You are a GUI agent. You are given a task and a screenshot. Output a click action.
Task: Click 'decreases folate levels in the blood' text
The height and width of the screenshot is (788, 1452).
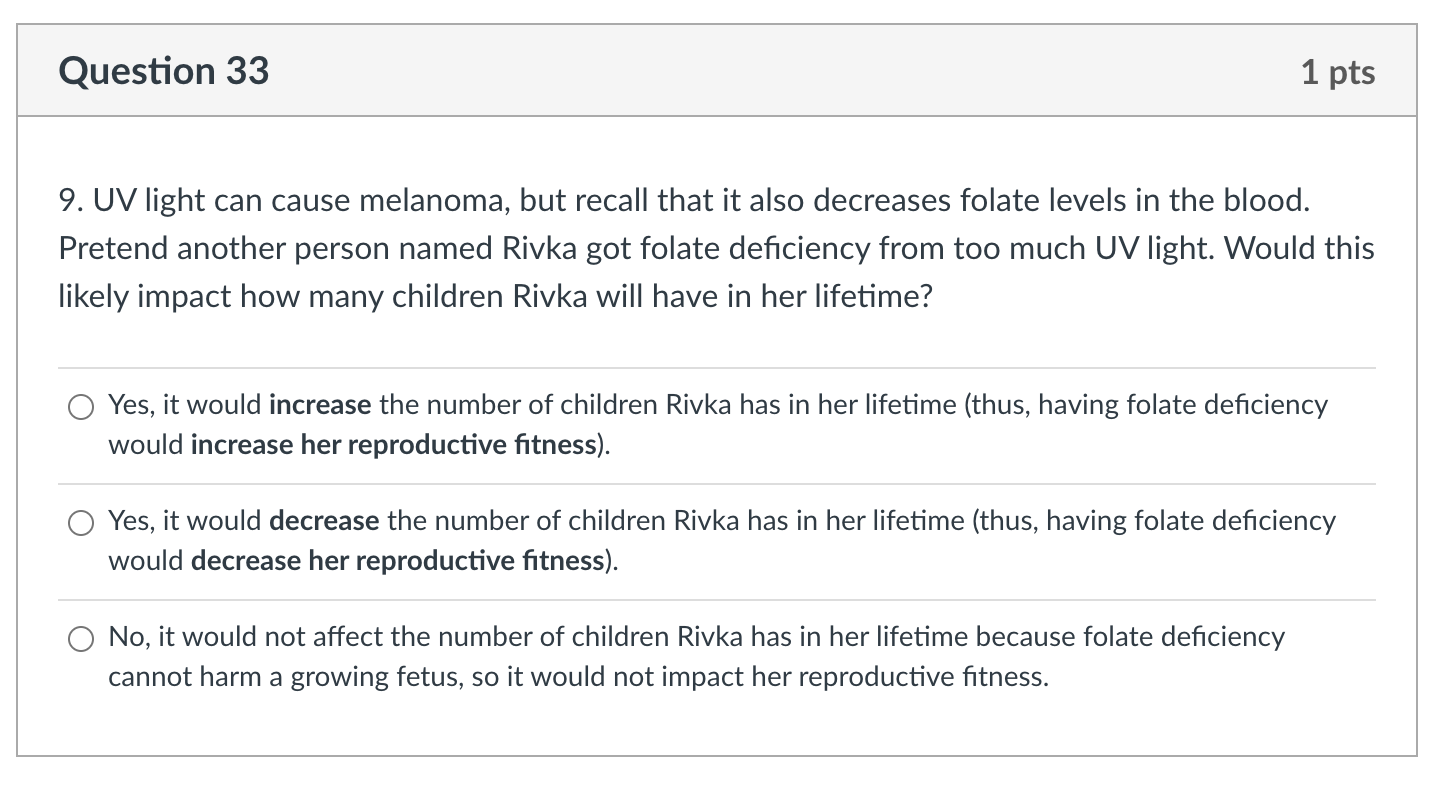pyautogui.click(x=1060, y=201)
